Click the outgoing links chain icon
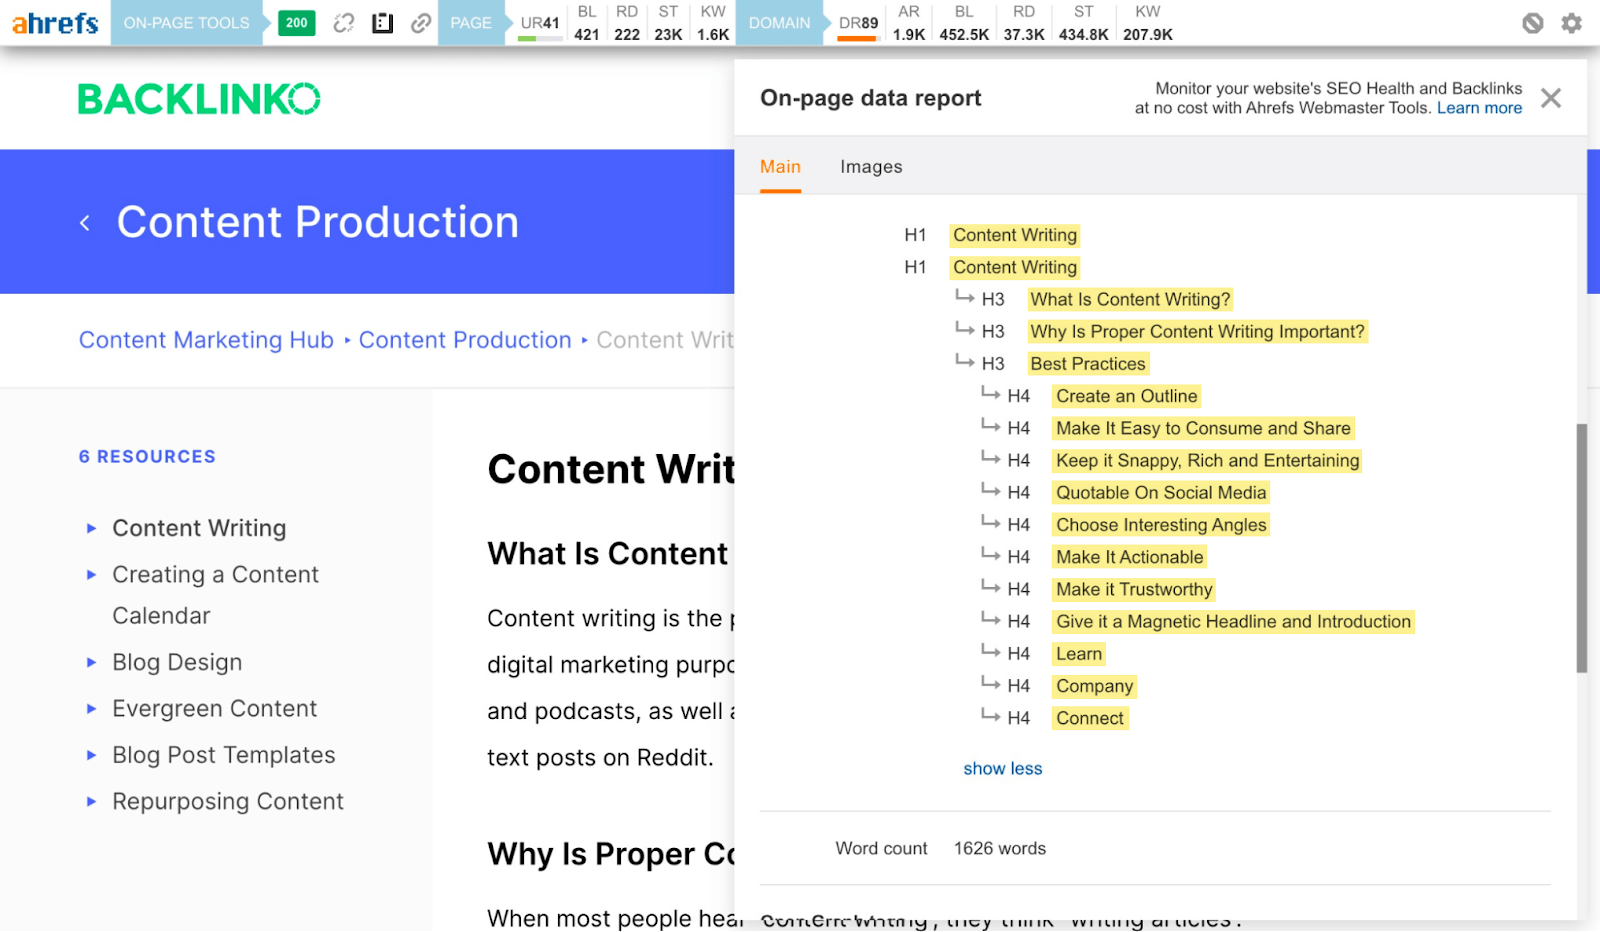This screenshot has height=932, width=1600. (x=421, y=23)
